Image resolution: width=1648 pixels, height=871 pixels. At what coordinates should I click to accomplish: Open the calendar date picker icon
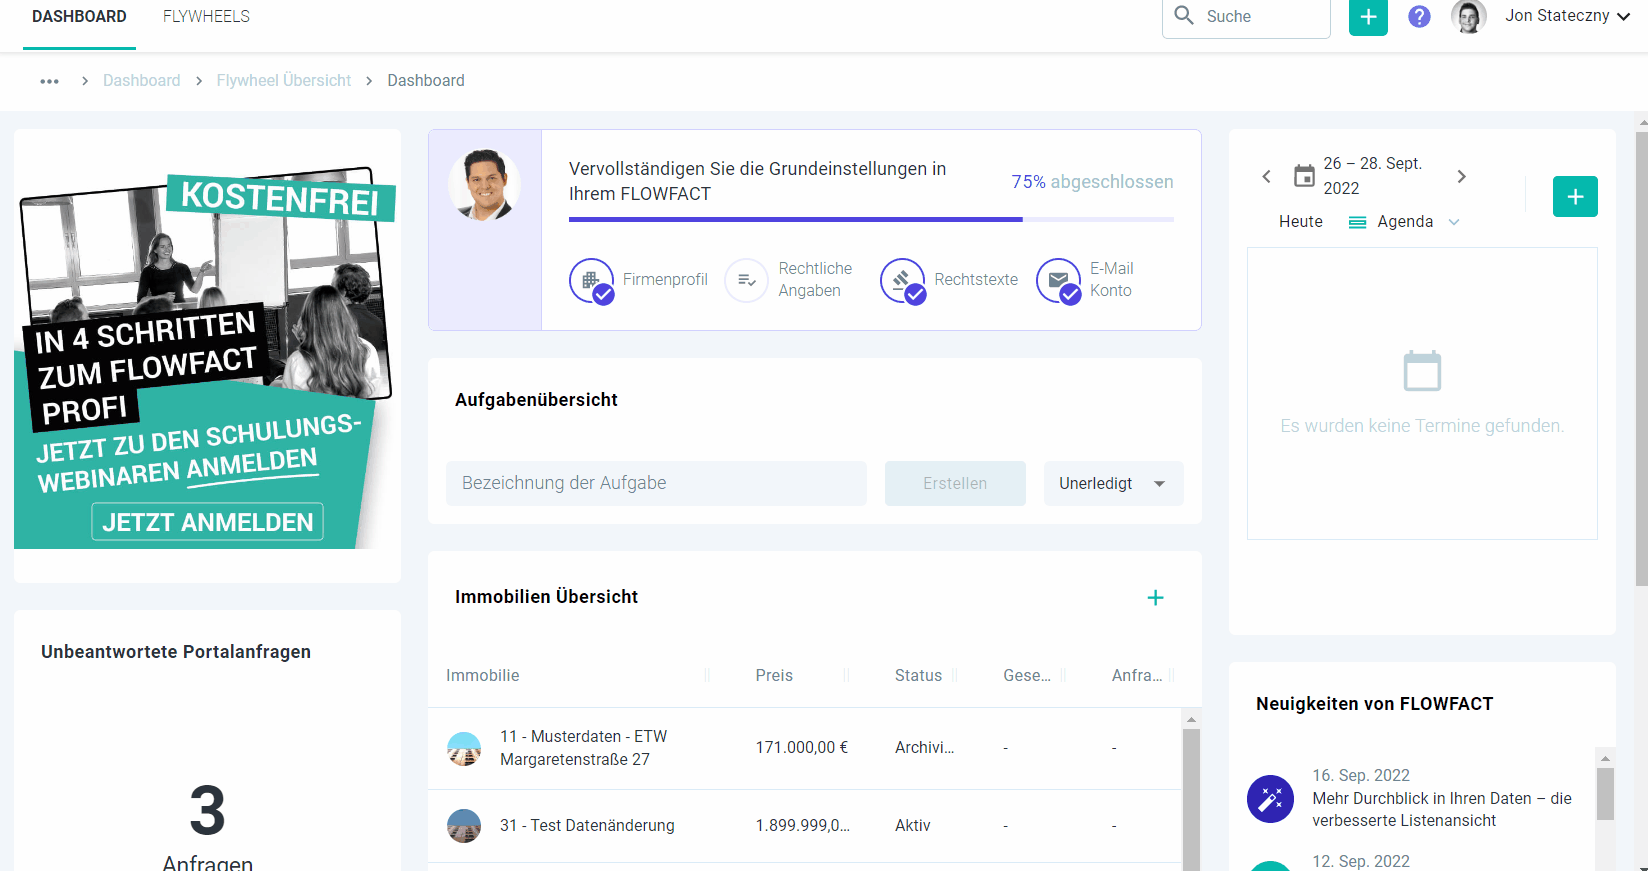[1304, 176]
